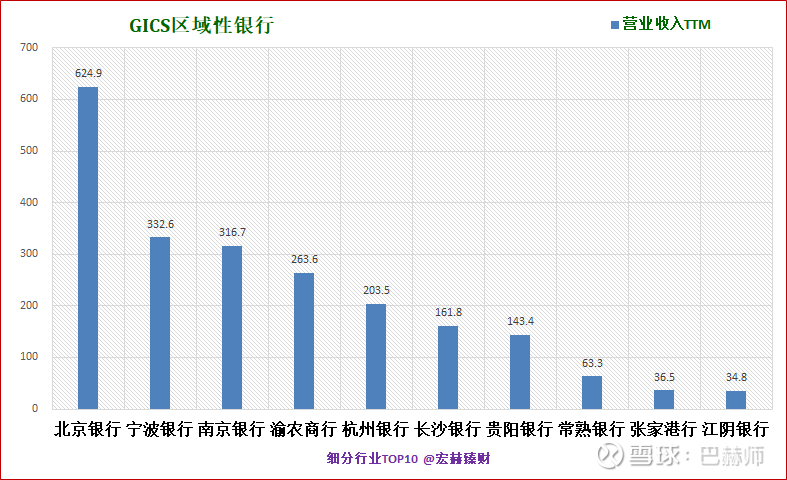Click the y-axis value 500
The image size is (787, 480).
(x=29, y=151)
